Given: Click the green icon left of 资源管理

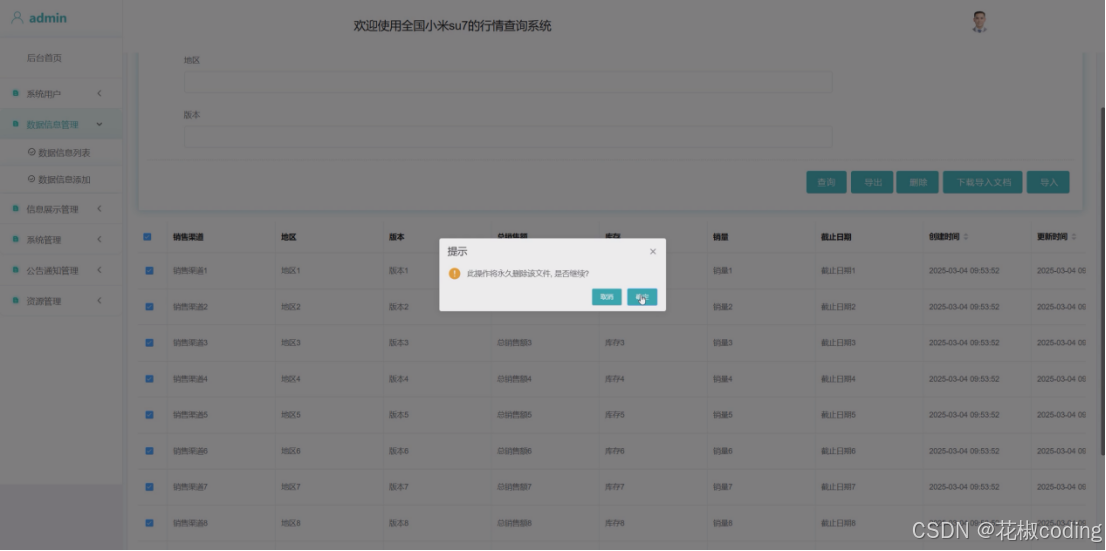Looking at the screenshot, I should (x=16, y=301).
